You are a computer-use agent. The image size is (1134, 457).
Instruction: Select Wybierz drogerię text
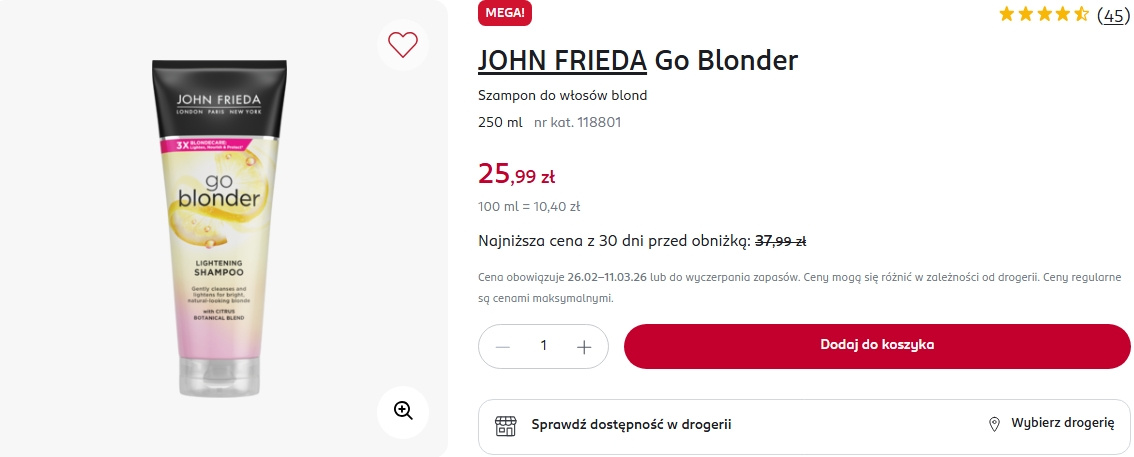point(1062,423)
